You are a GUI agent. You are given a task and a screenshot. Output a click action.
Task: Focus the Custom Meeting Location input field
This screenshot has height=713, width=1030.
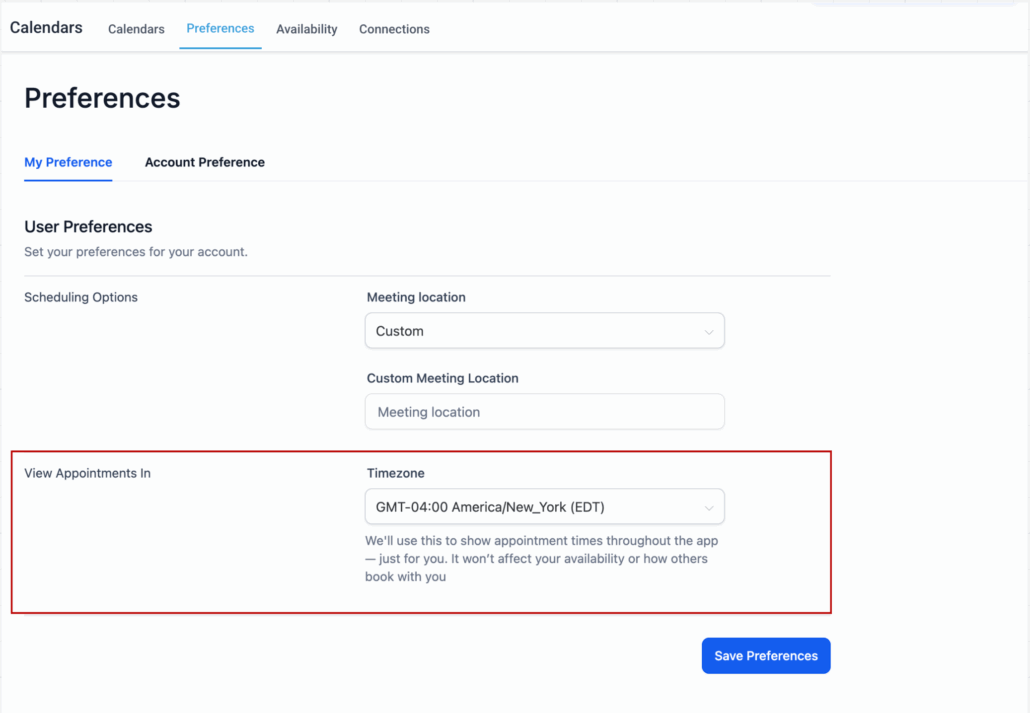click(x=543, y=412)
